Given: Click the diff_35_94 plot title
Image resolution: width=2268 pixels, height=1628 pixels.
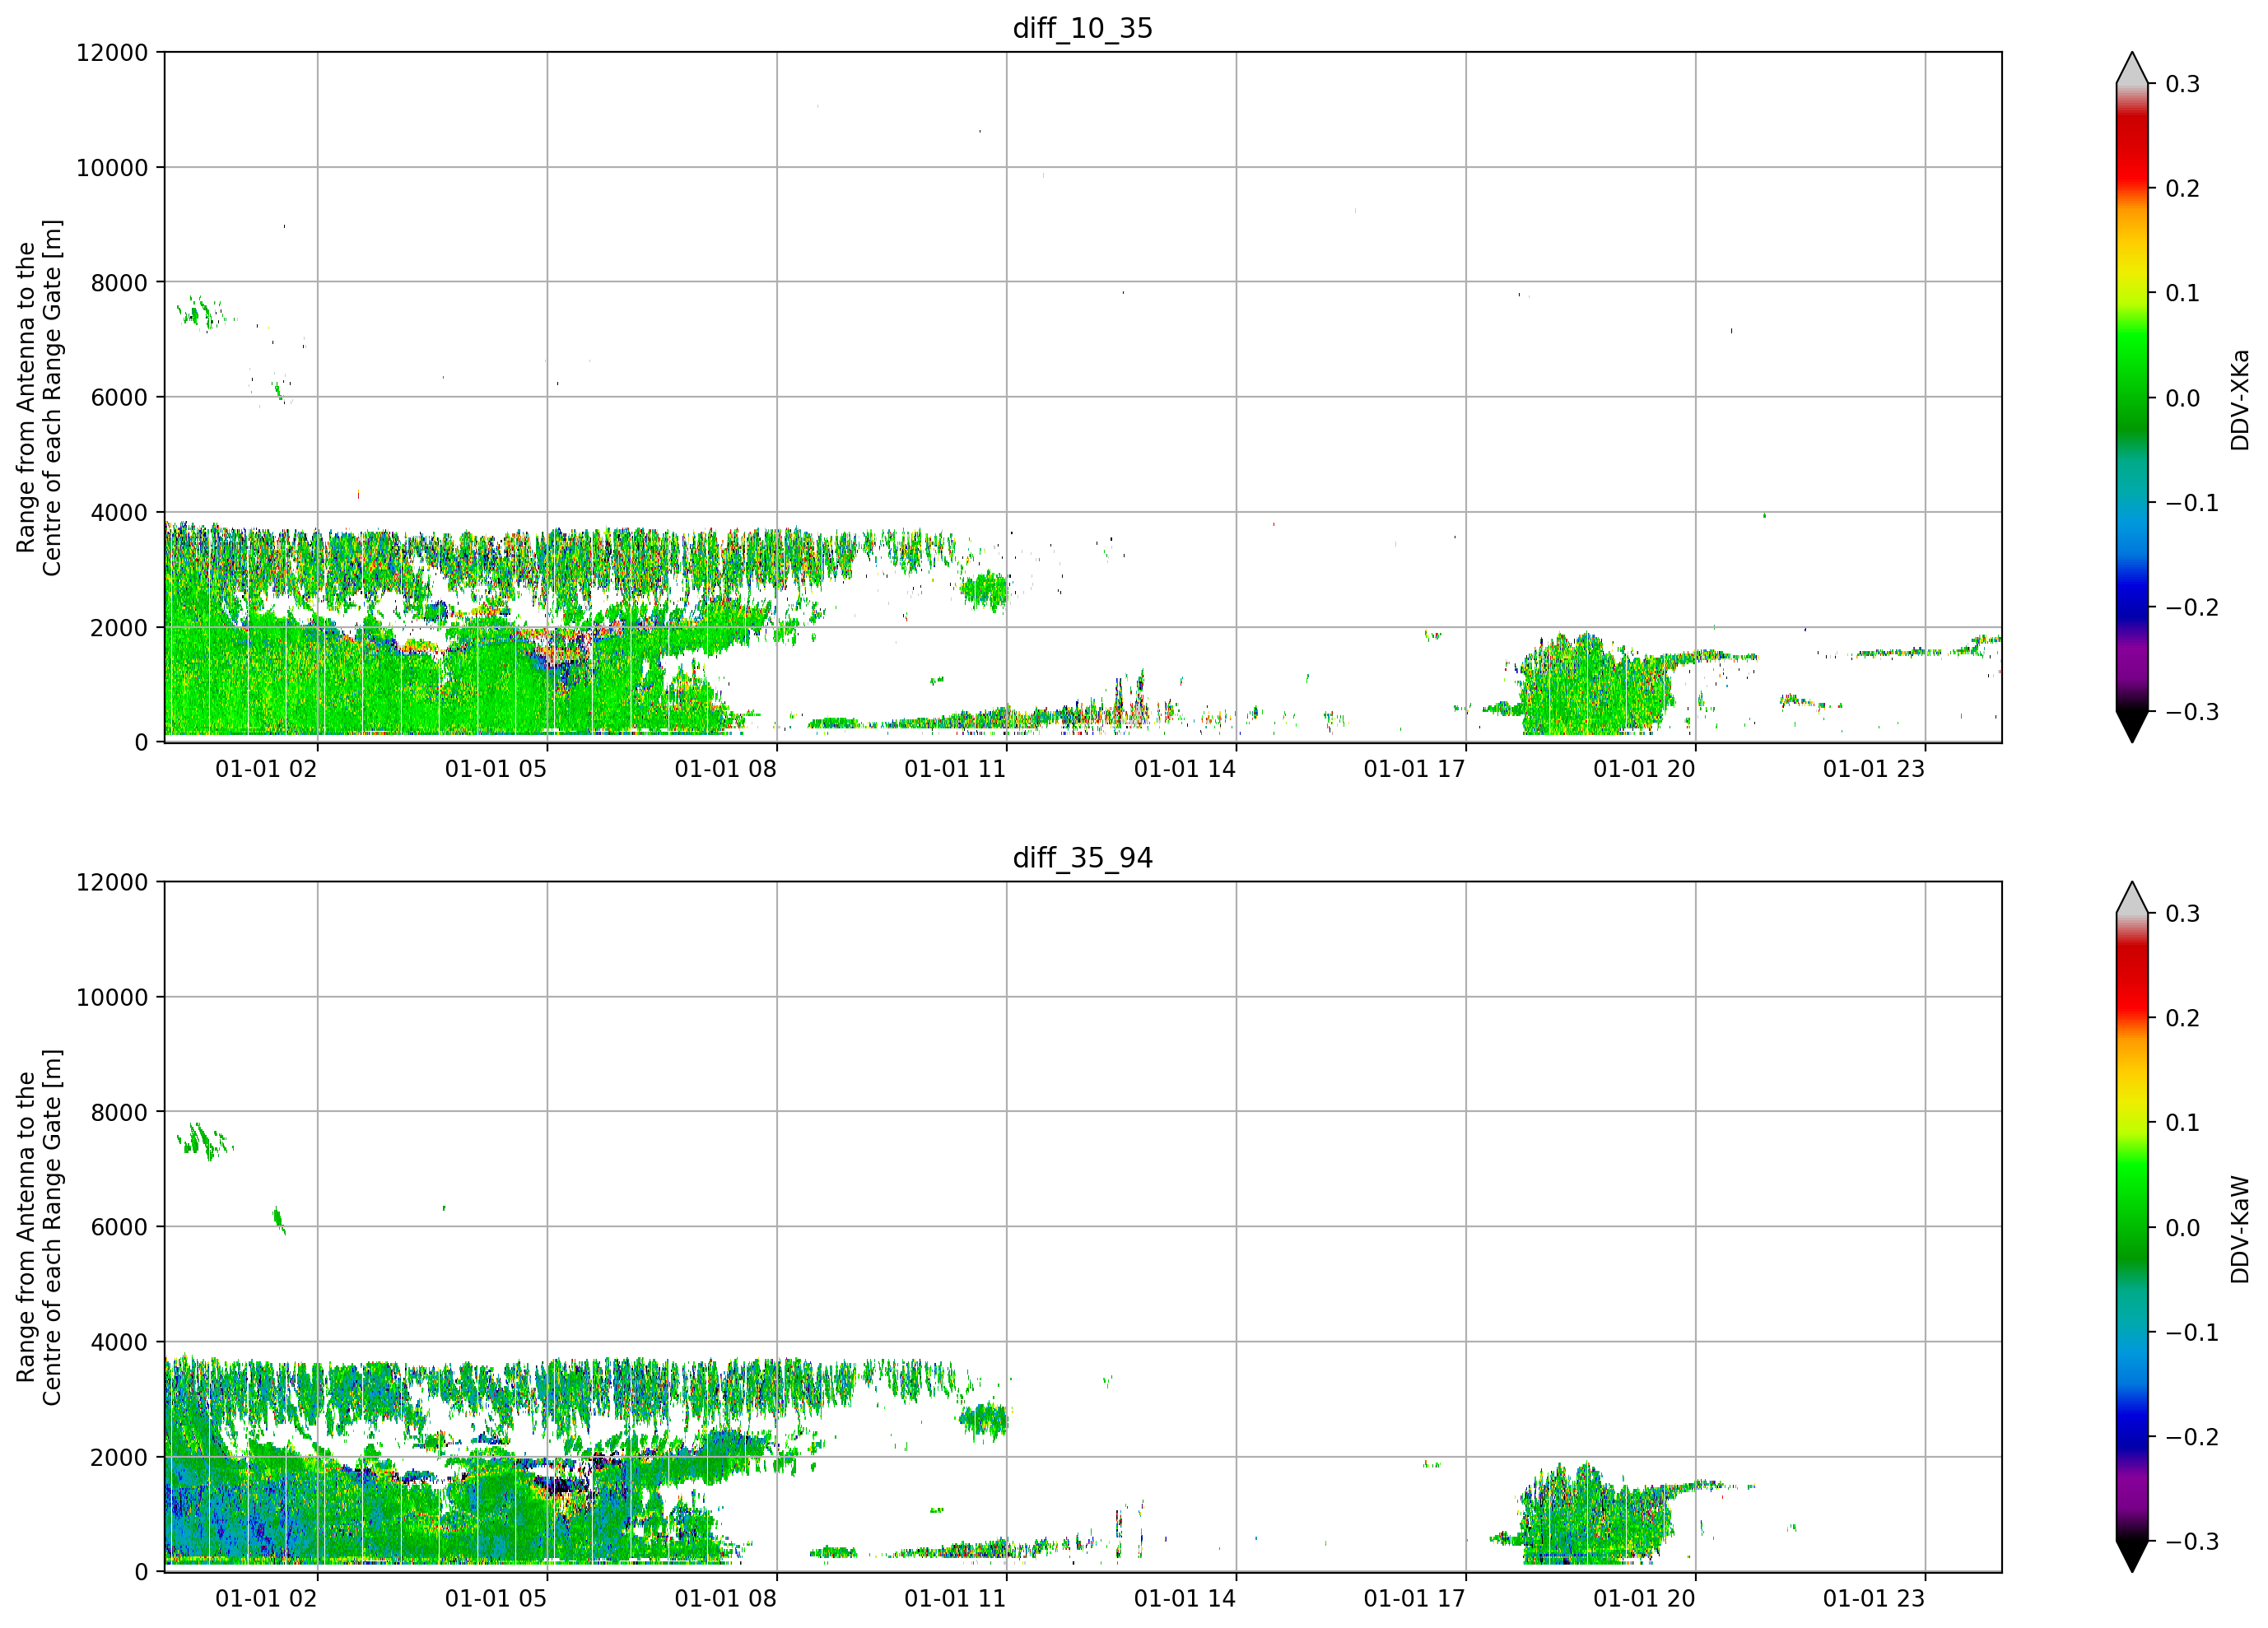Looking at the screenshot, I should click(x=1082, y=857).
